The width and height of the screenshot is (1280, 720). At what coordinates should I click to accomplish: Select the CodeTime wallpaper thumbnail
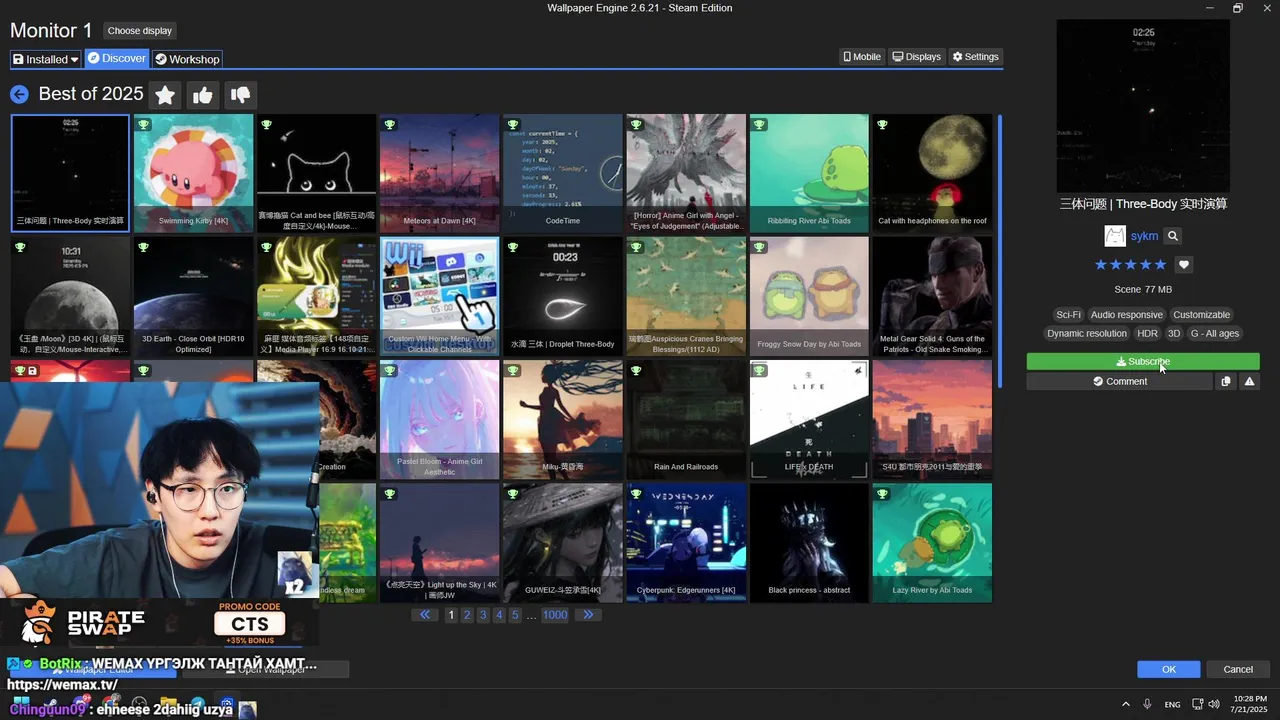(x=563, y=173)
